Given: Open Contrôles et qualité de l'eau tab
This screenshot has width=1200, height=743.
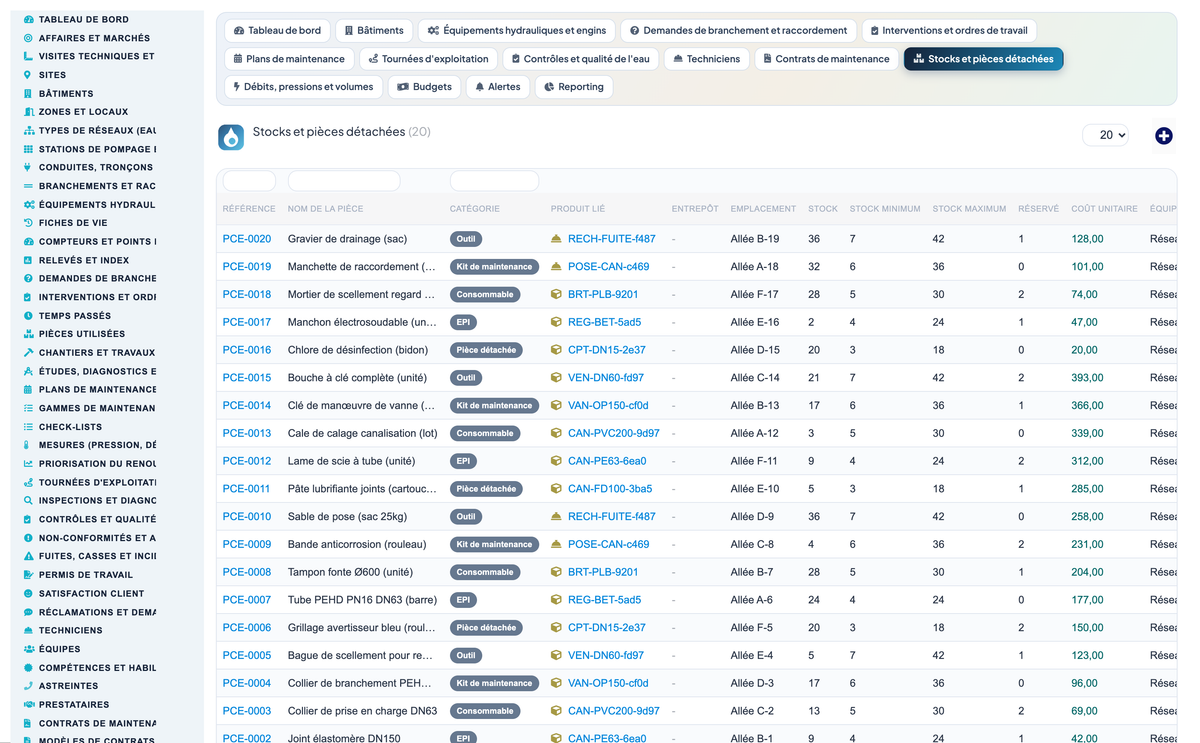Looking at the screenshot, I should [x=580, y=59].
